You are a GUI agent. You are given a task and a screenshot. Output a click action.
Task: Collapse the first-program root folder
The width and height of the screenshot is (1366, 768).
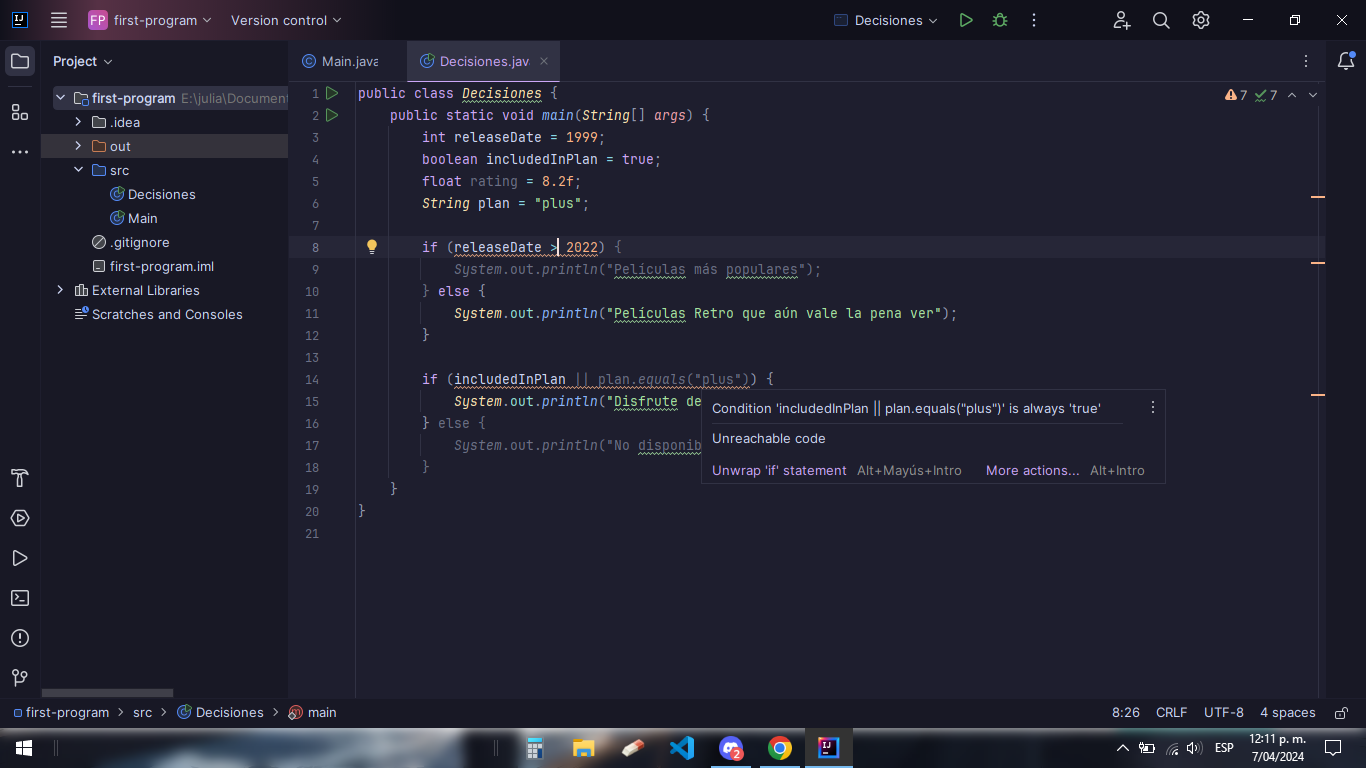coord(61,98)
